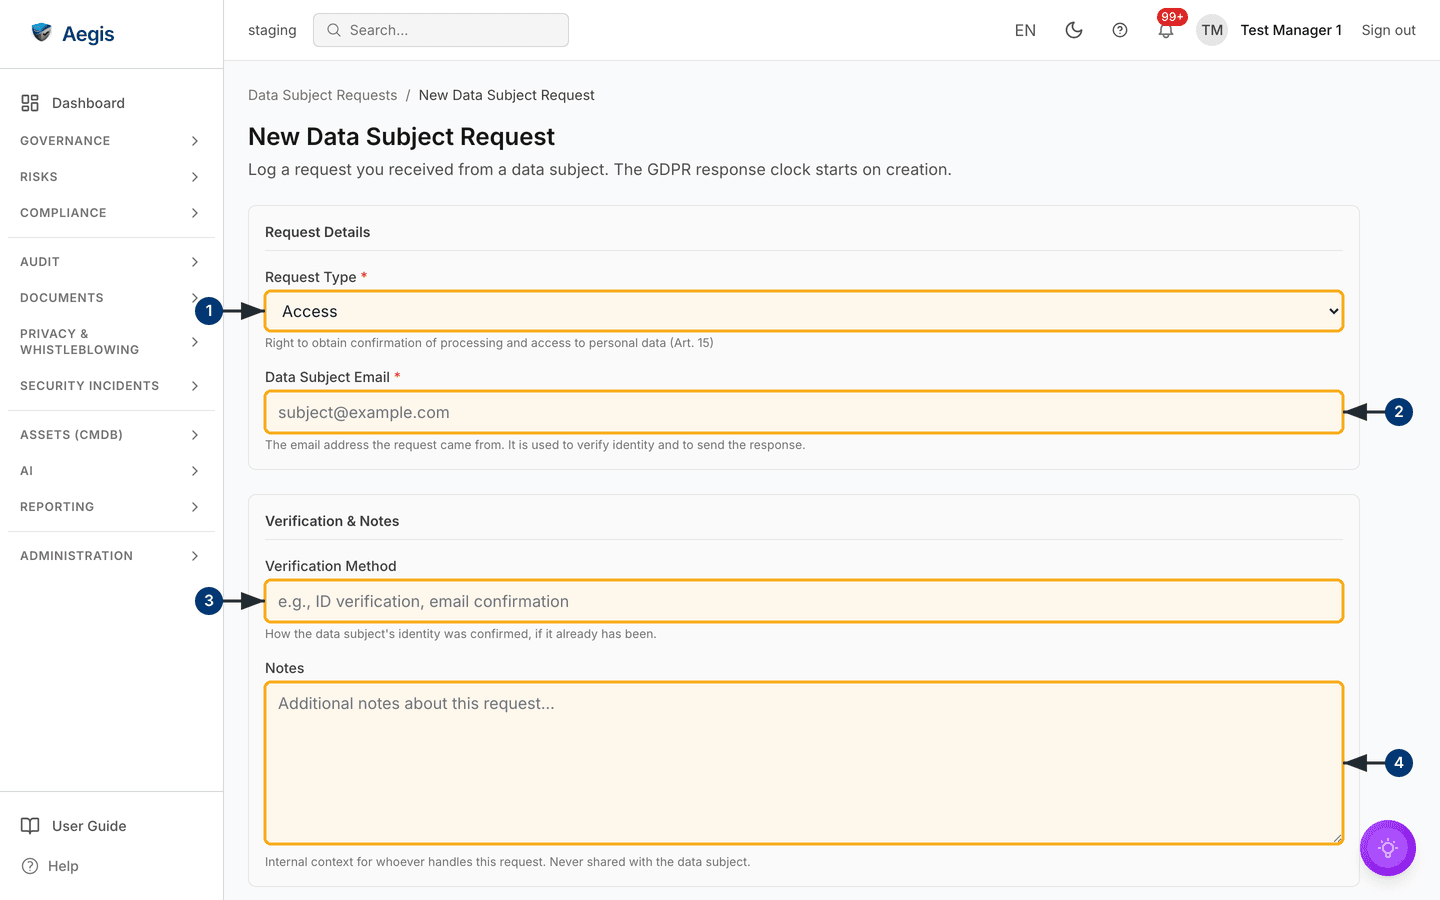The height and width of the screenshot is (900, 1440).
Task: Click Sign out
Action: click(x=1388, y=30)
